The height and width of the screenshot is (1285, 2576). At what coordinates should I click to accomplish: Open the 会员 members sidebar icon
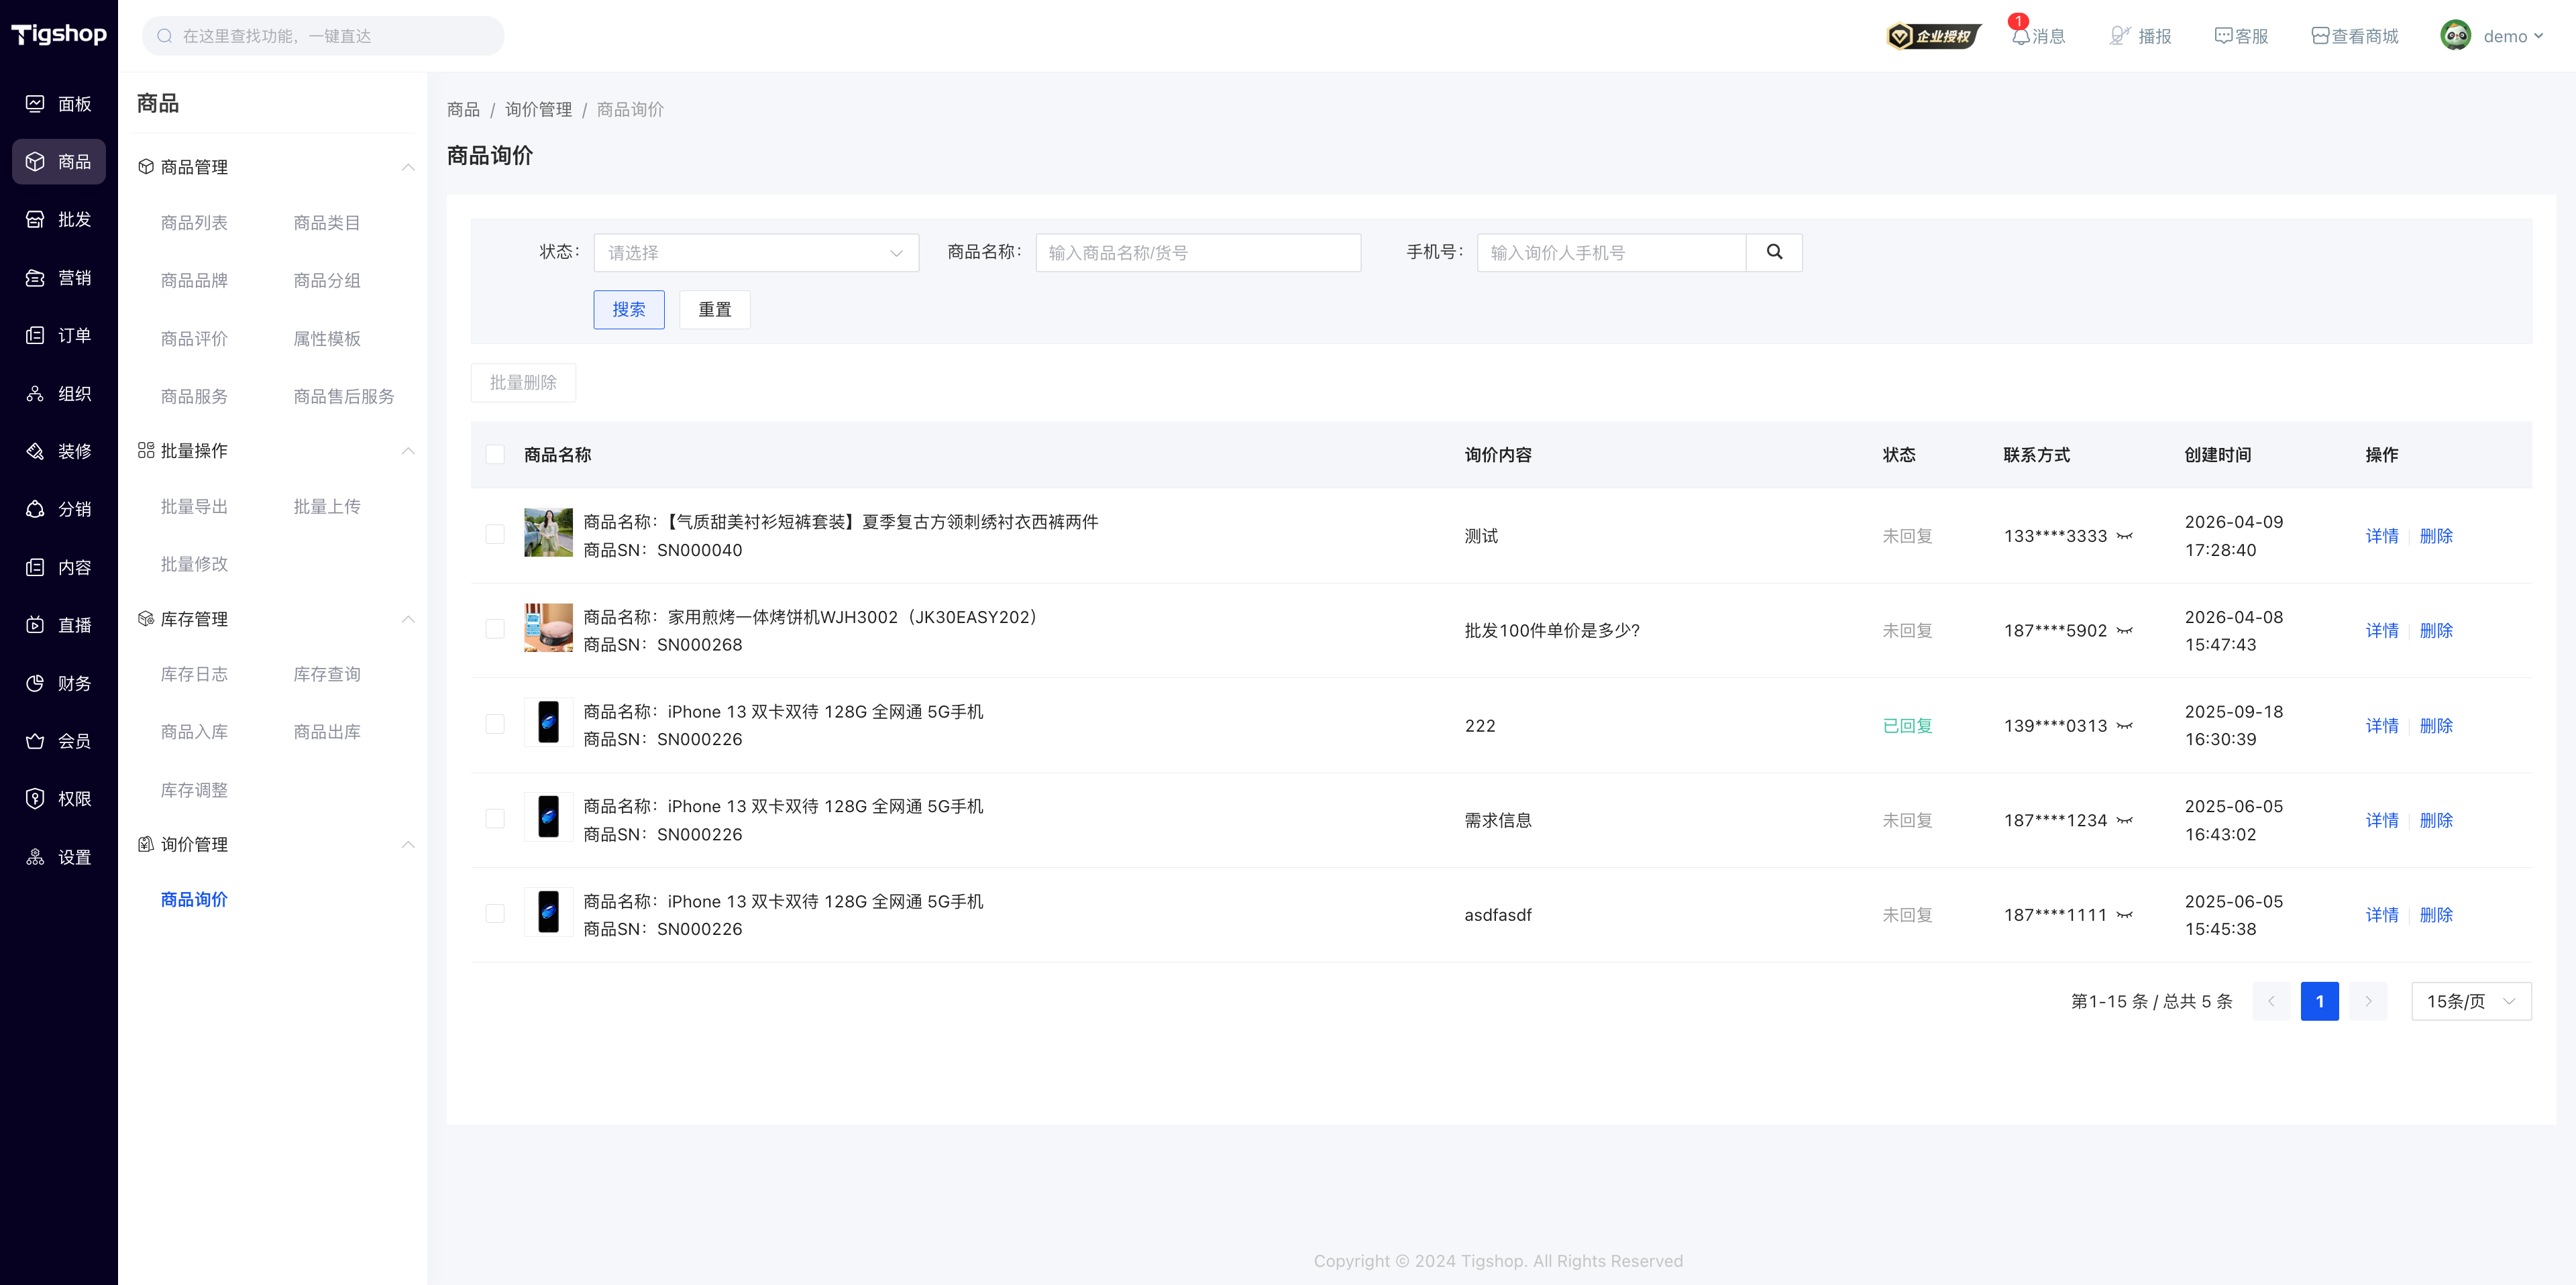coord(35,742)
